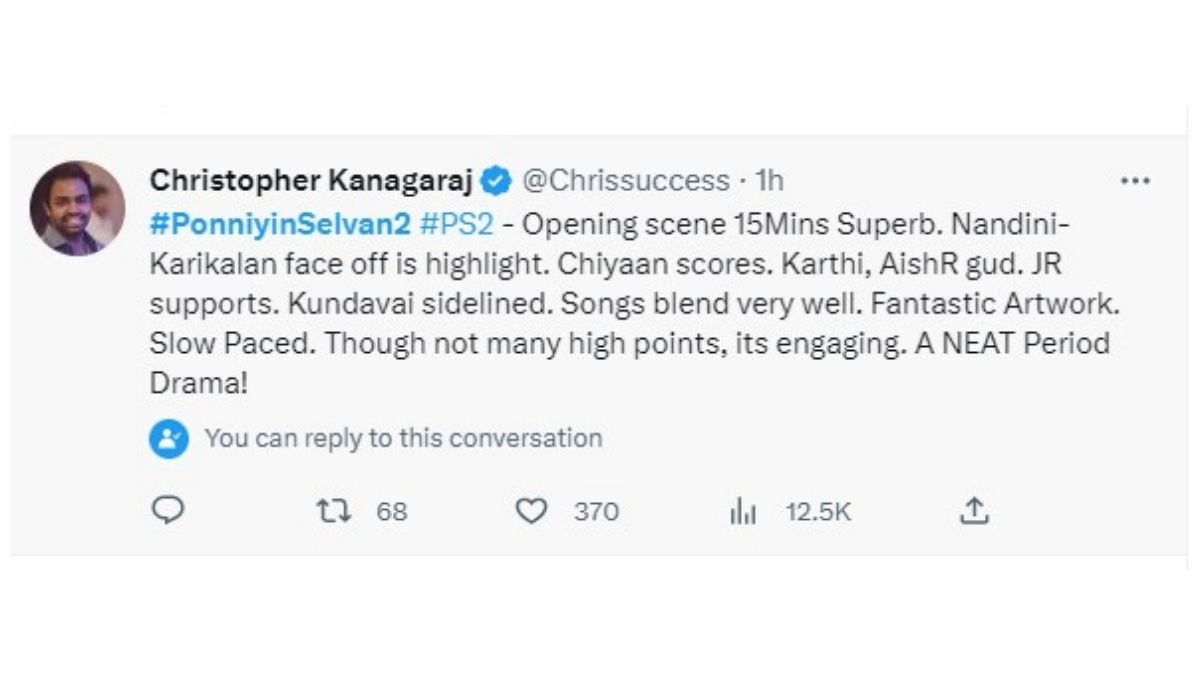Click the share upload arrow icon
The image size is (1200, 675).
coord(973,511)
